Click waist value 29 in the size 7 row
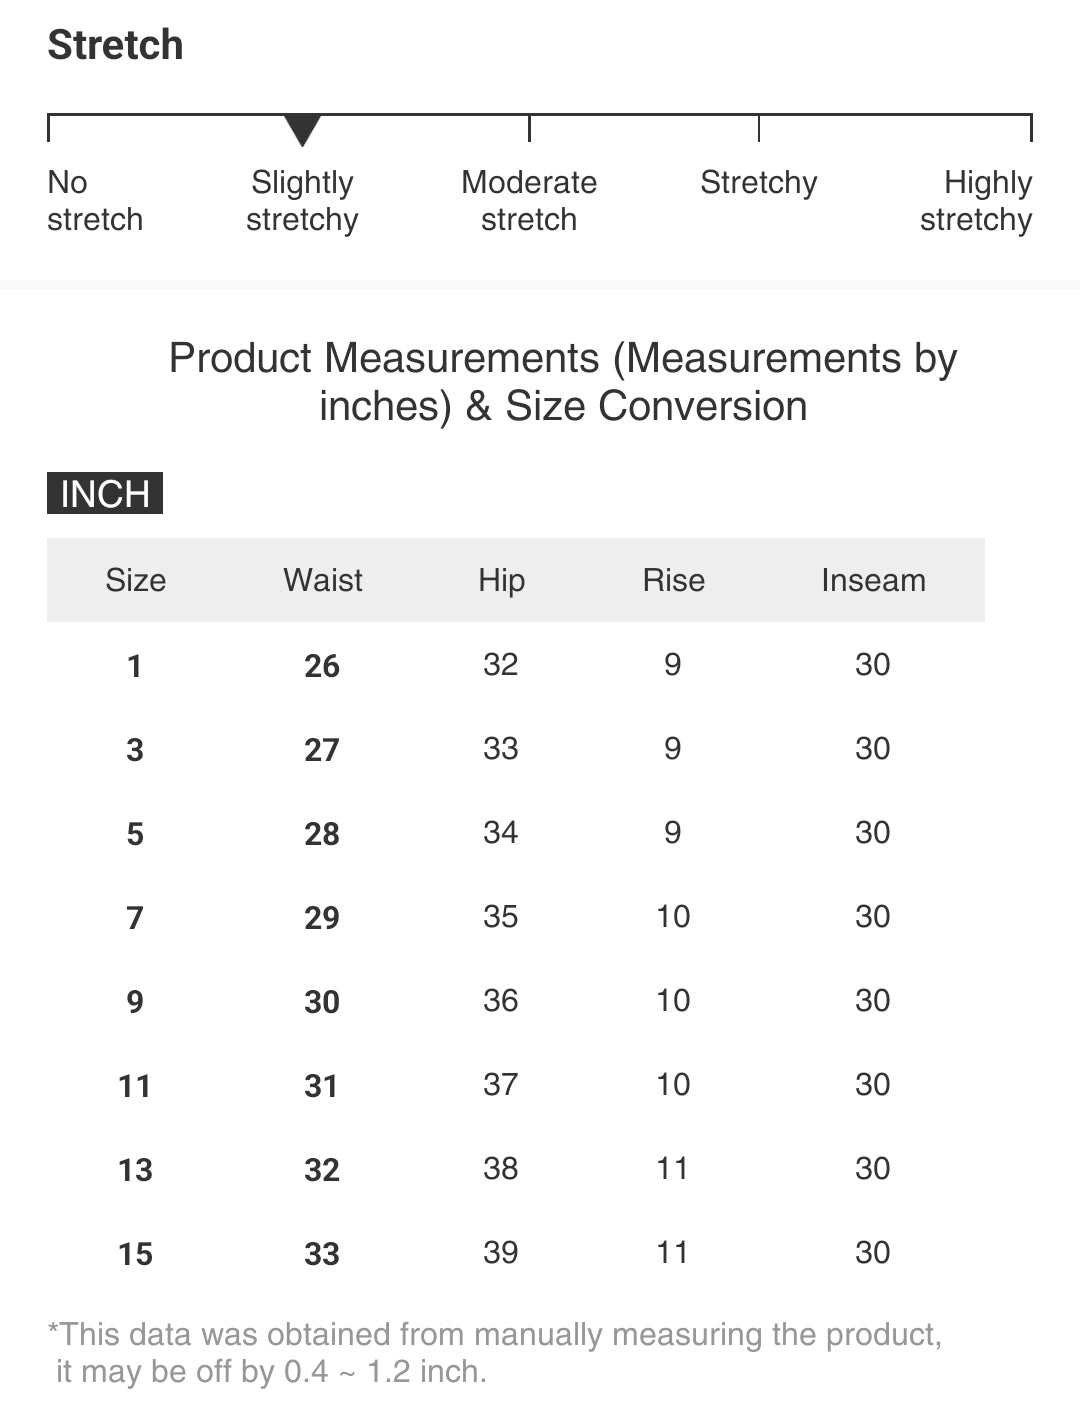 (x=322, y=918)
